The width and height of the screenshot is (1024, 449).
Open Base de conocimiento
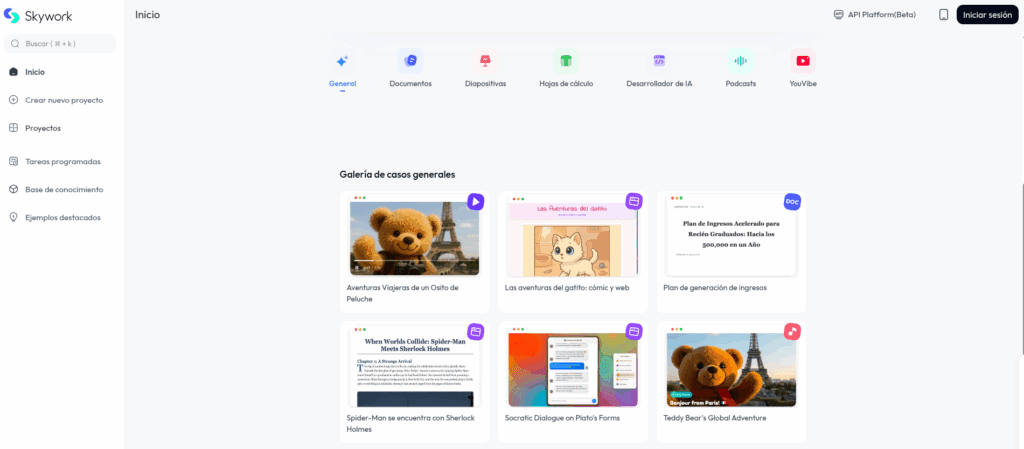[63, 189]
